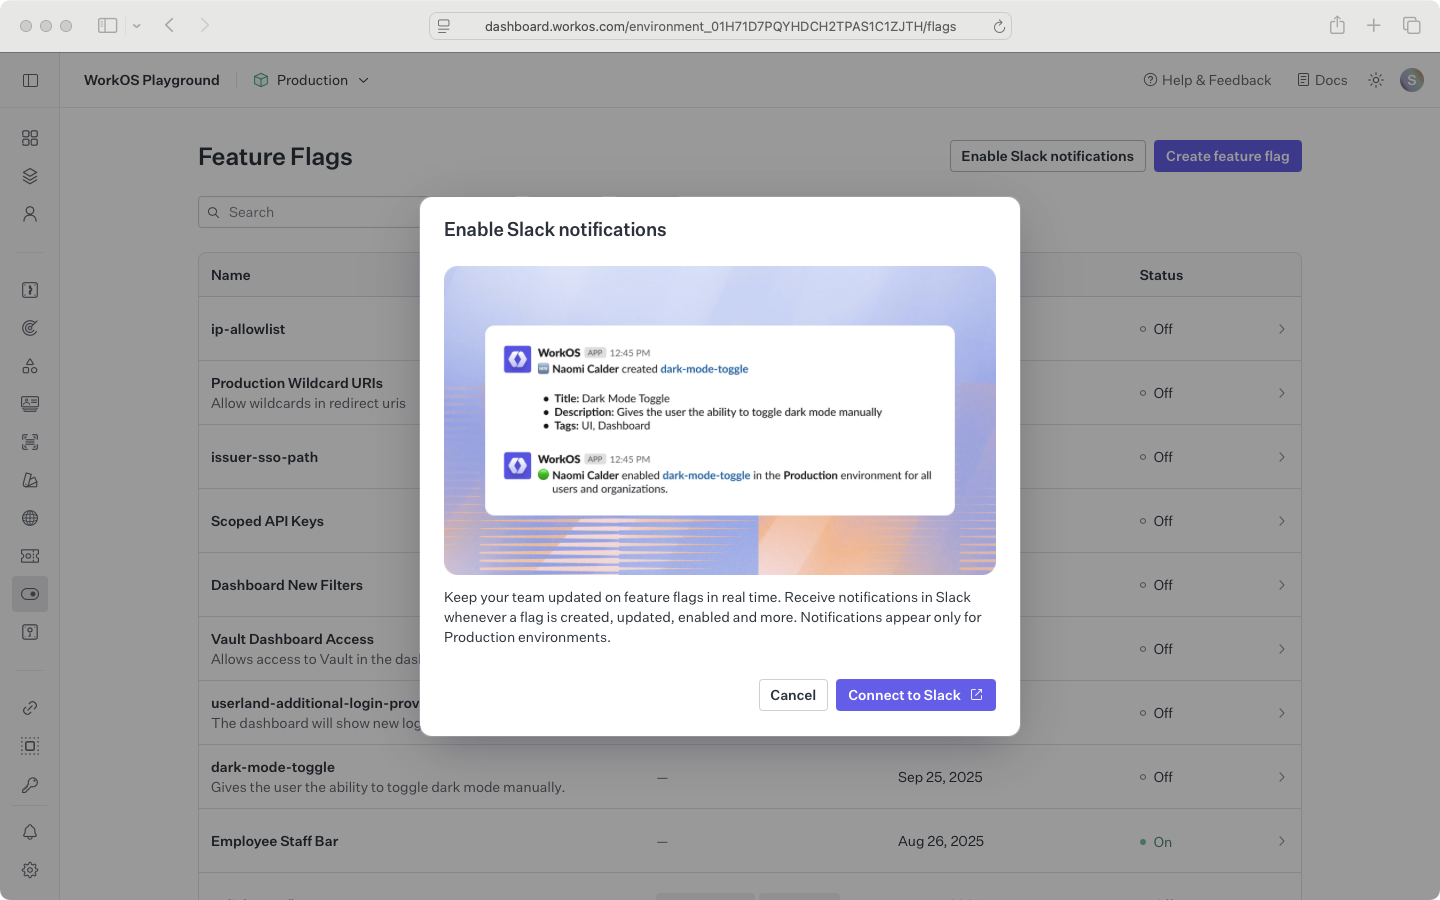Toggle the app sidebar collapse icon
The image size is (1440, 900).
[x=30, y=80]
